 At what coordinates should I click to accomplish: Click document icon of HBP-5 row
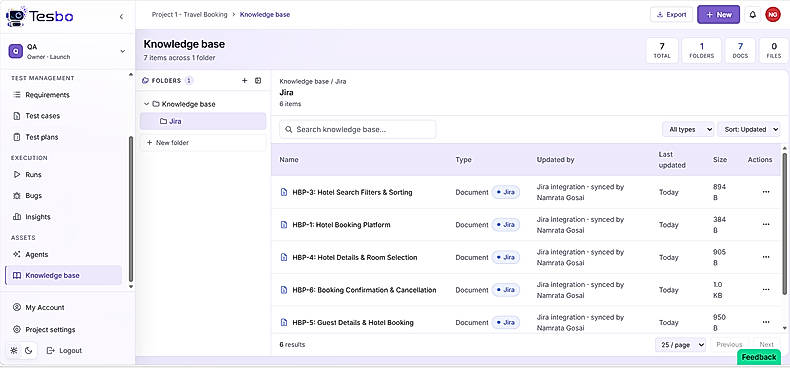[283, 322]
